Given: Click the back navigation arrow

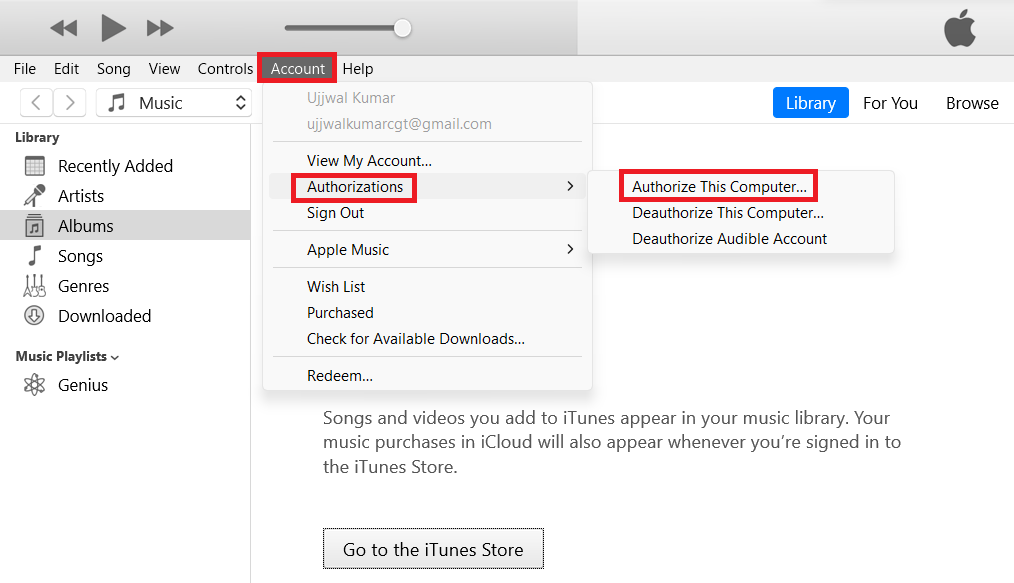Looking at the screenshot, I should point(36,102).
